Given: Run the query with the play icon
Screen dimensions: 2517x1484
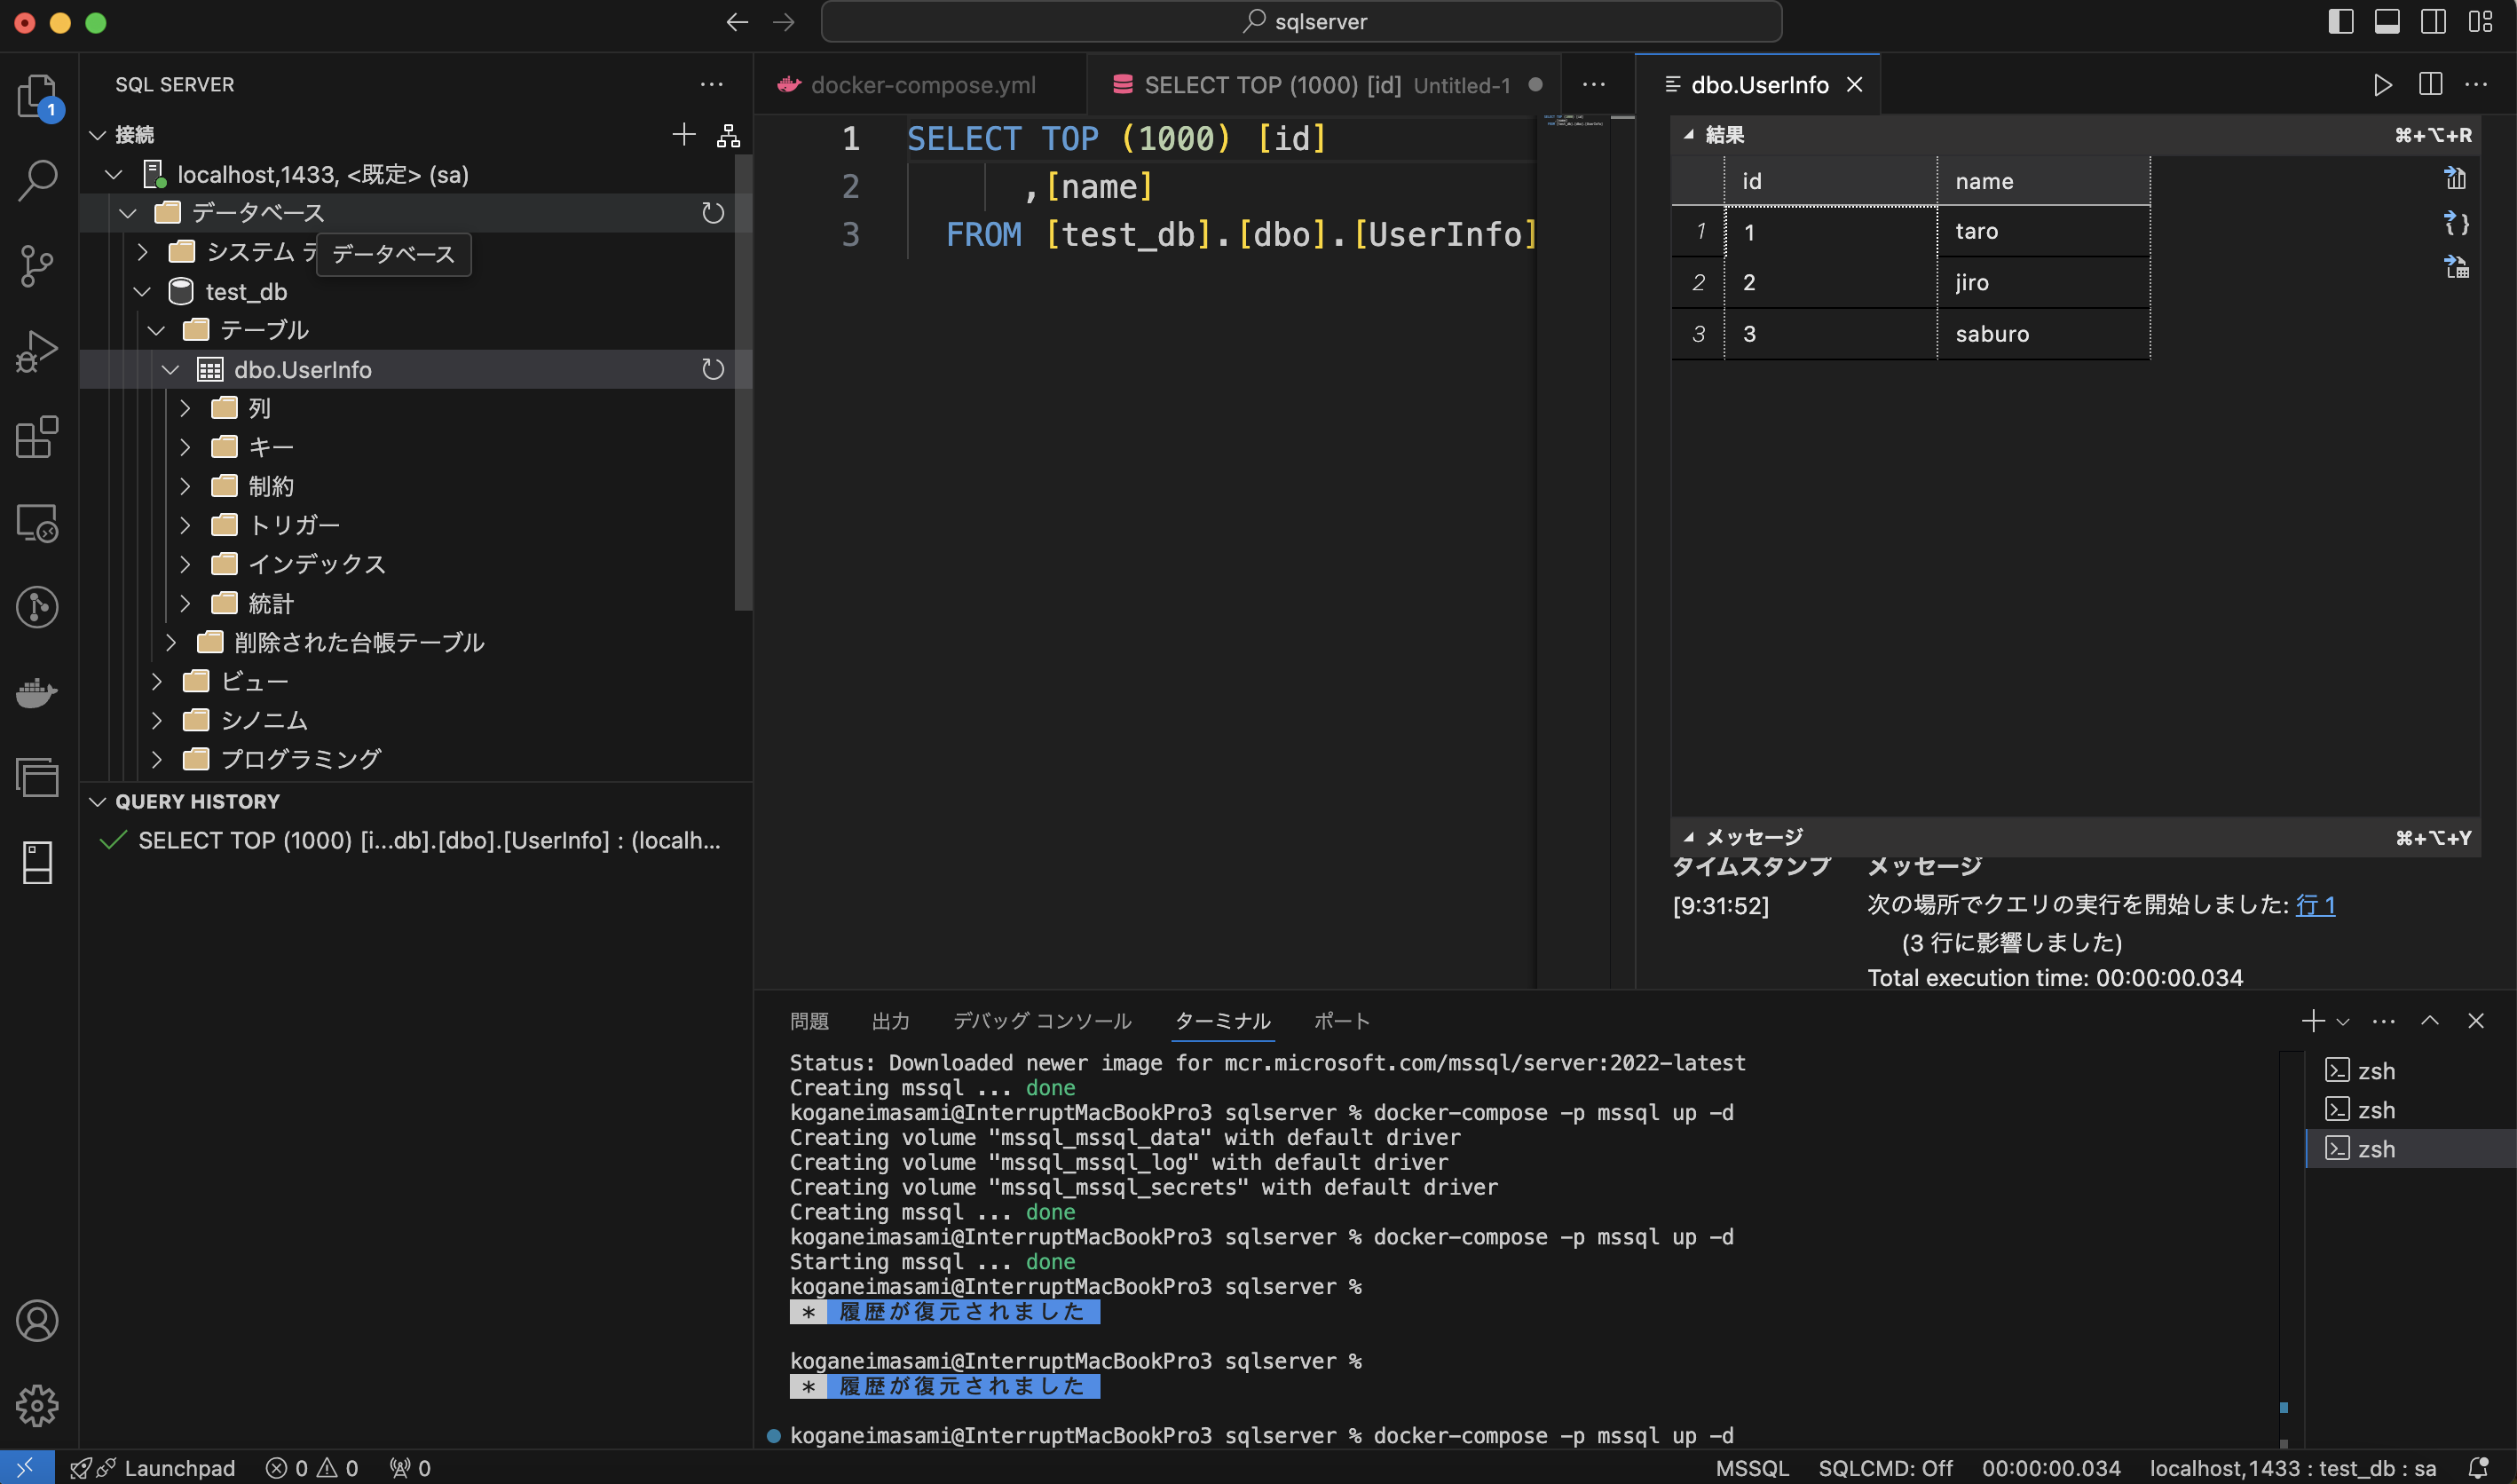Looking at the screenshot, I should [2383, 85].
